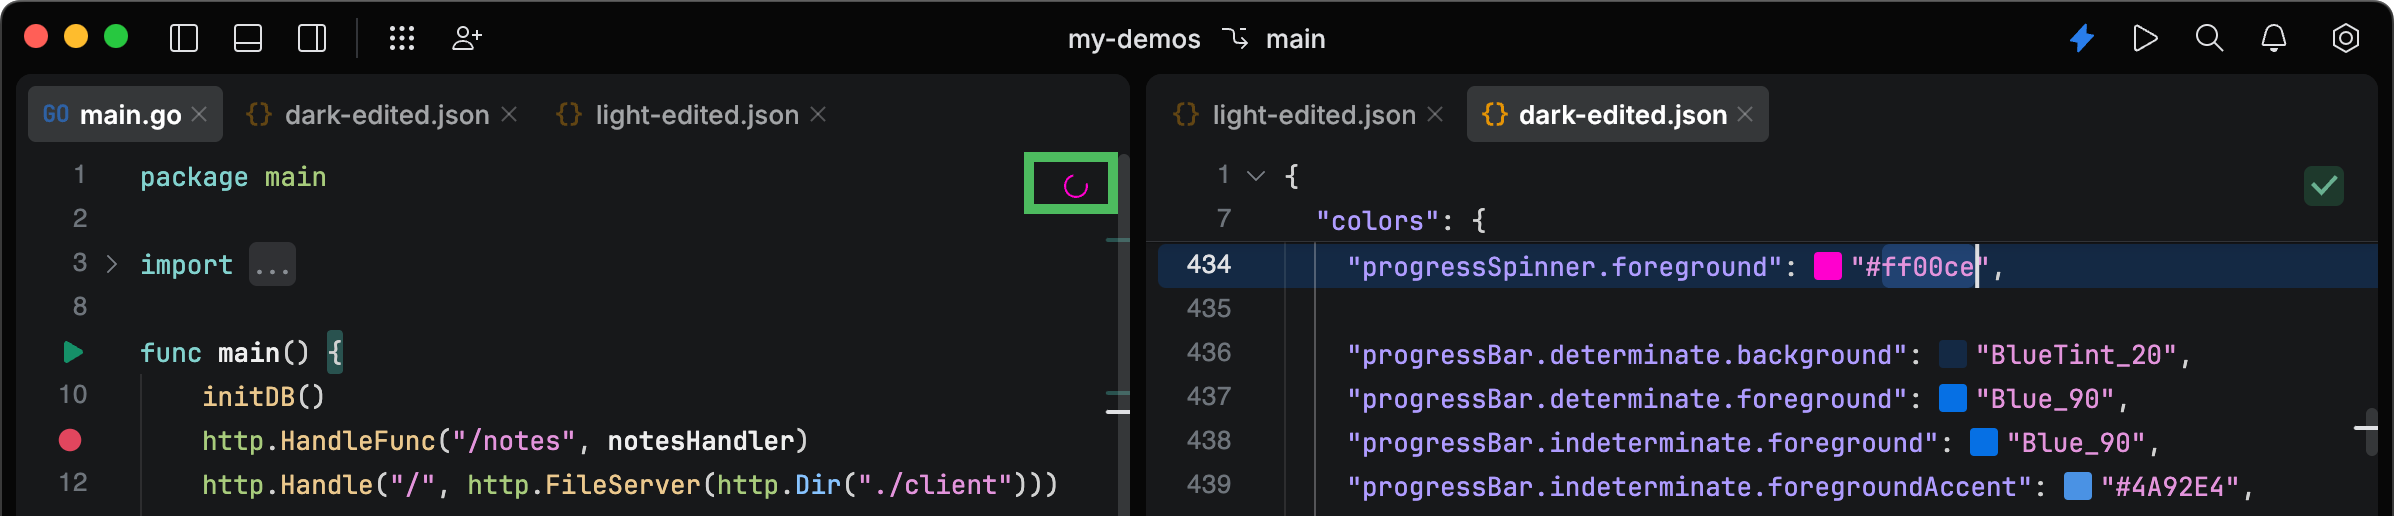Open the settings hexagon icon
The width and height of the screenshot is (2394, 516).
(2345, 38)
